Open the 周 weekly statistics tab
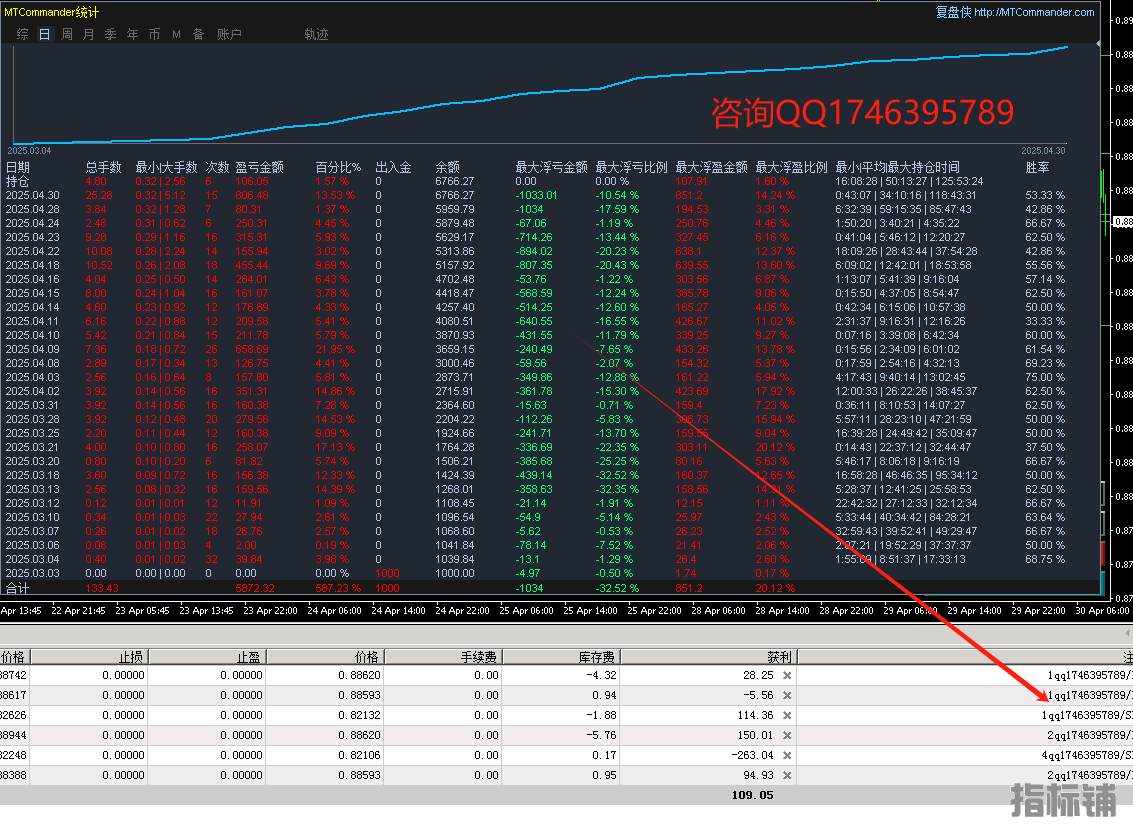 [66, 34]
